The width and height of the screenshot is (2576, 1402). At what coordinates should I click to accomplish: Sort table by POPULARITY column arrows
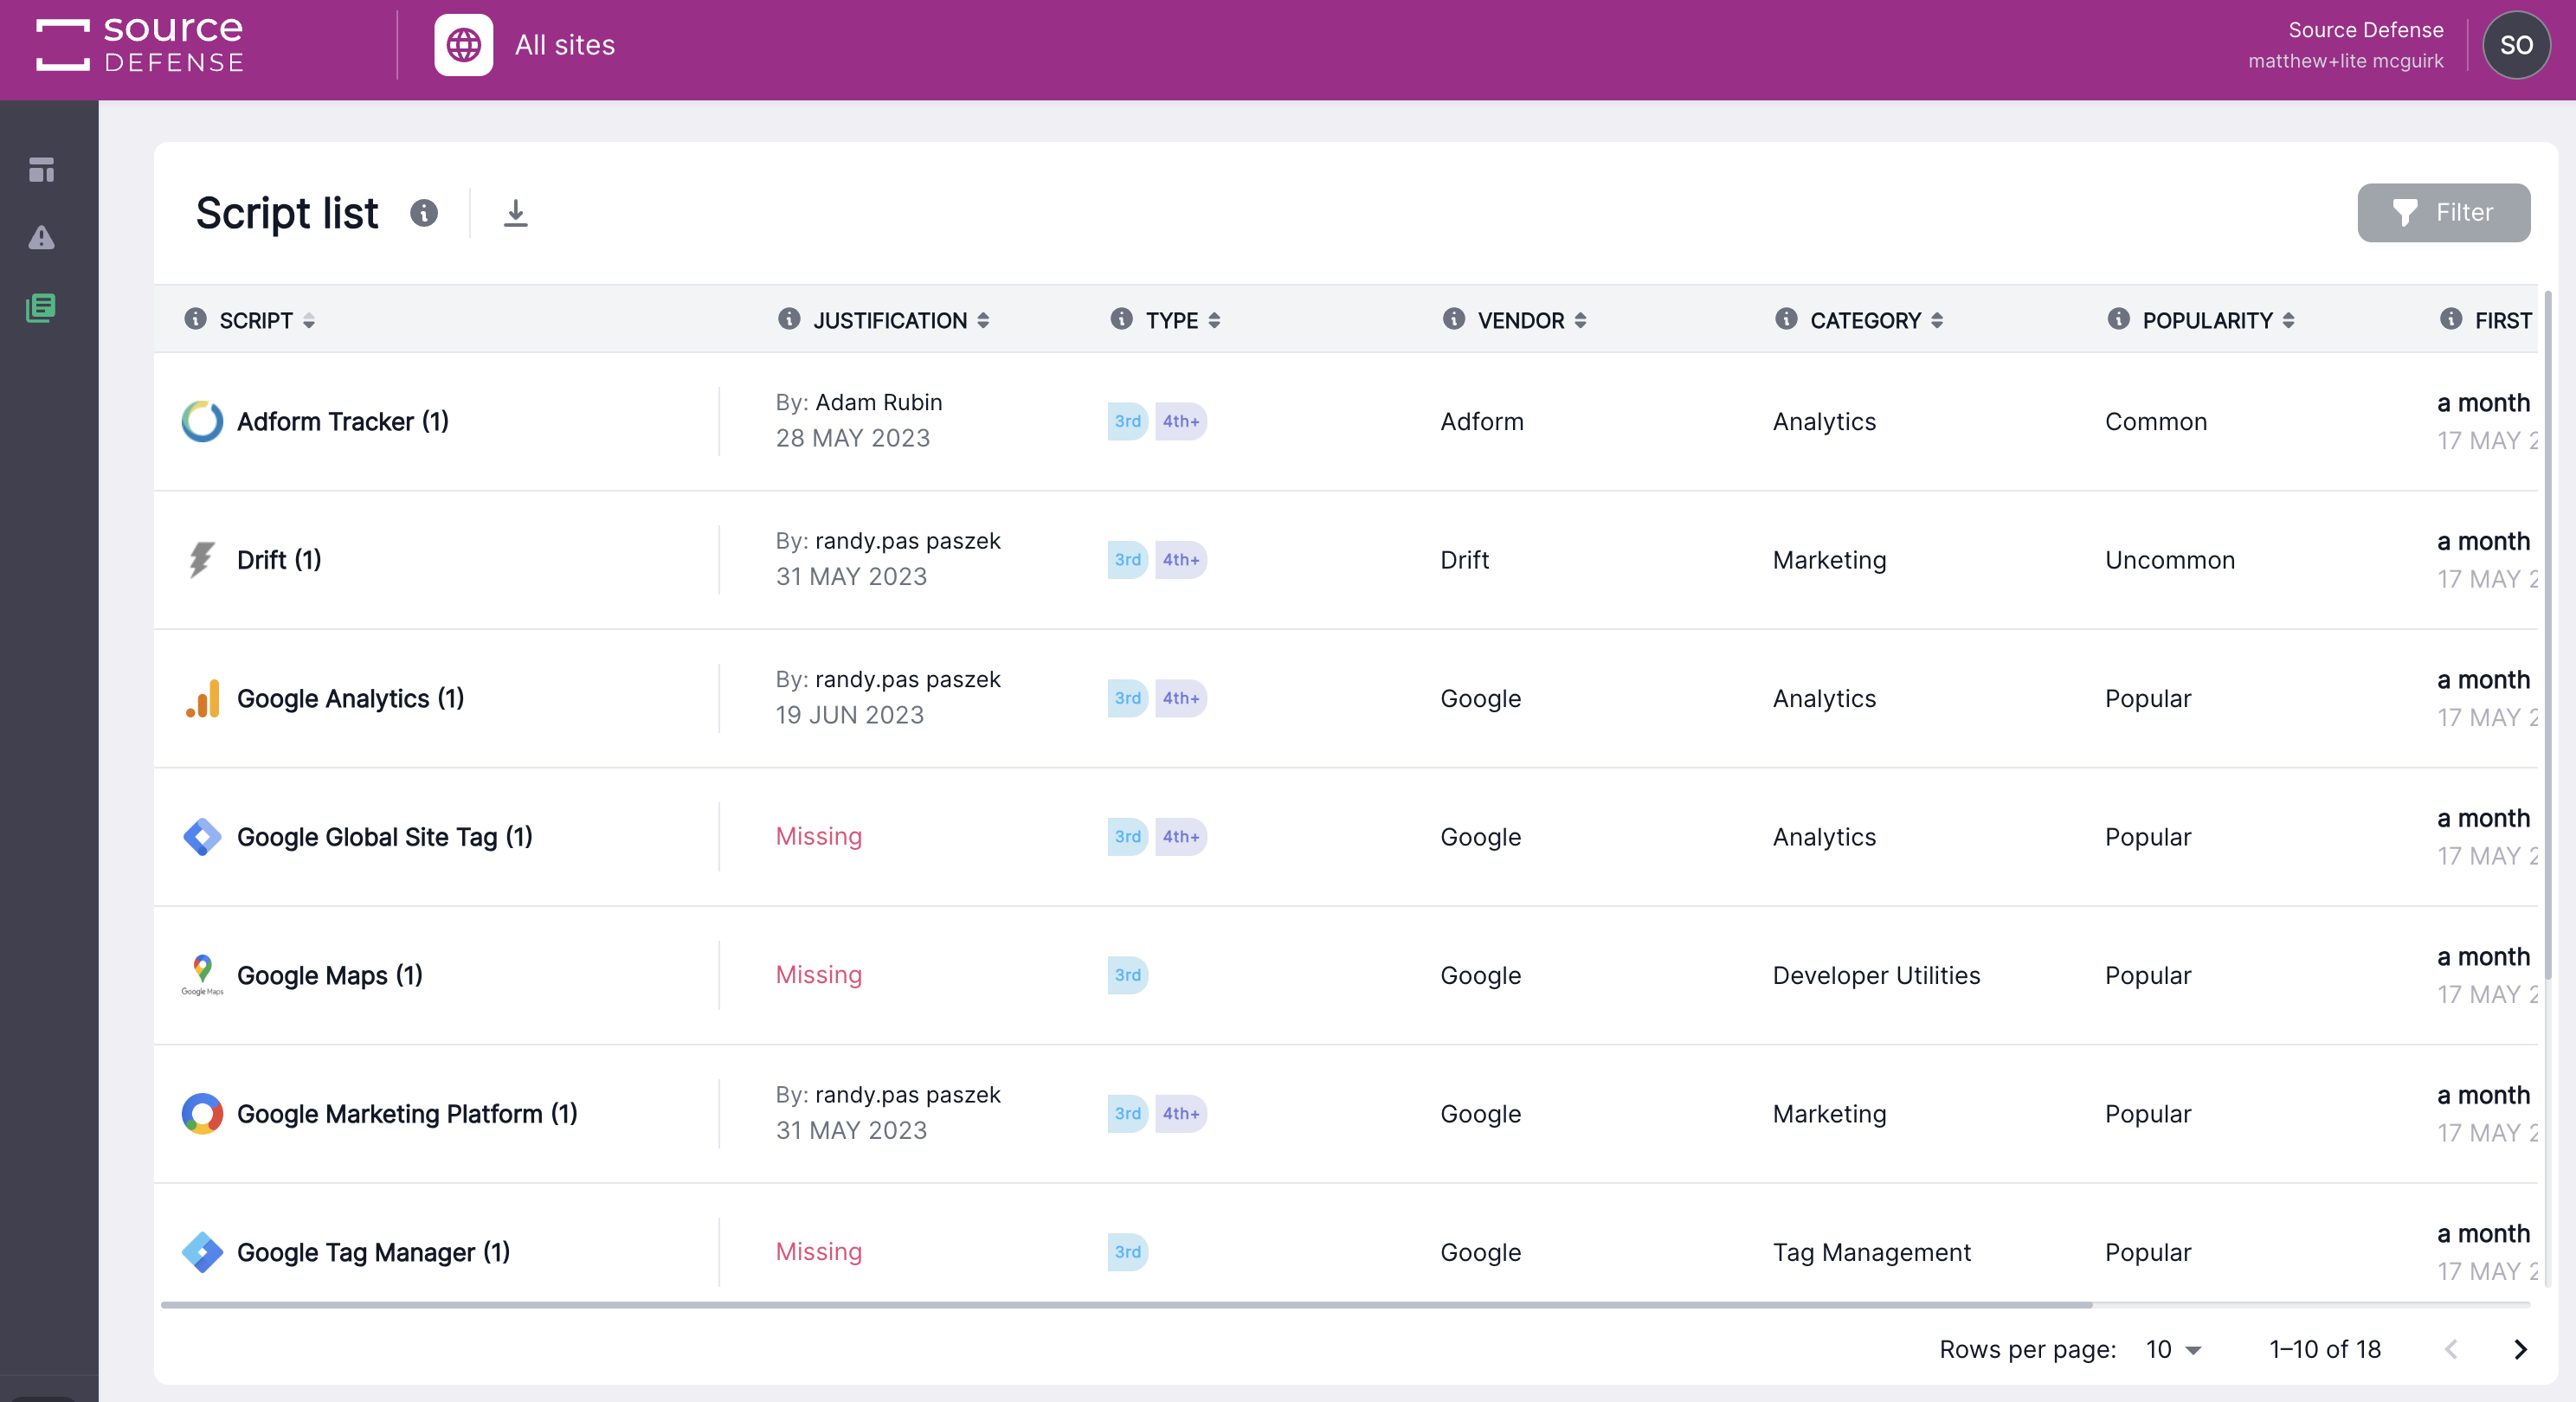tap(2288, 320)
